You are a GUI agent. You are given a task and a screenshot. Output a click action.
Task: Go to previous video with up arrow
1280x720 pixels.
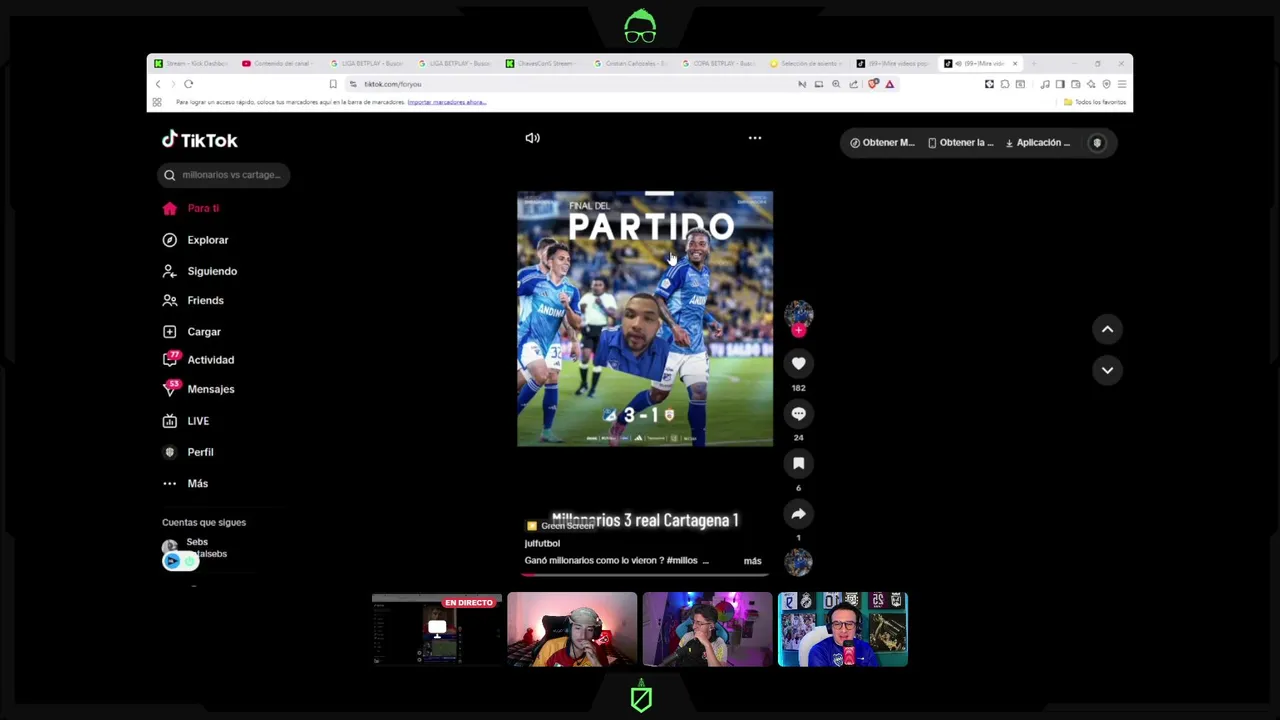[1107, 329]
